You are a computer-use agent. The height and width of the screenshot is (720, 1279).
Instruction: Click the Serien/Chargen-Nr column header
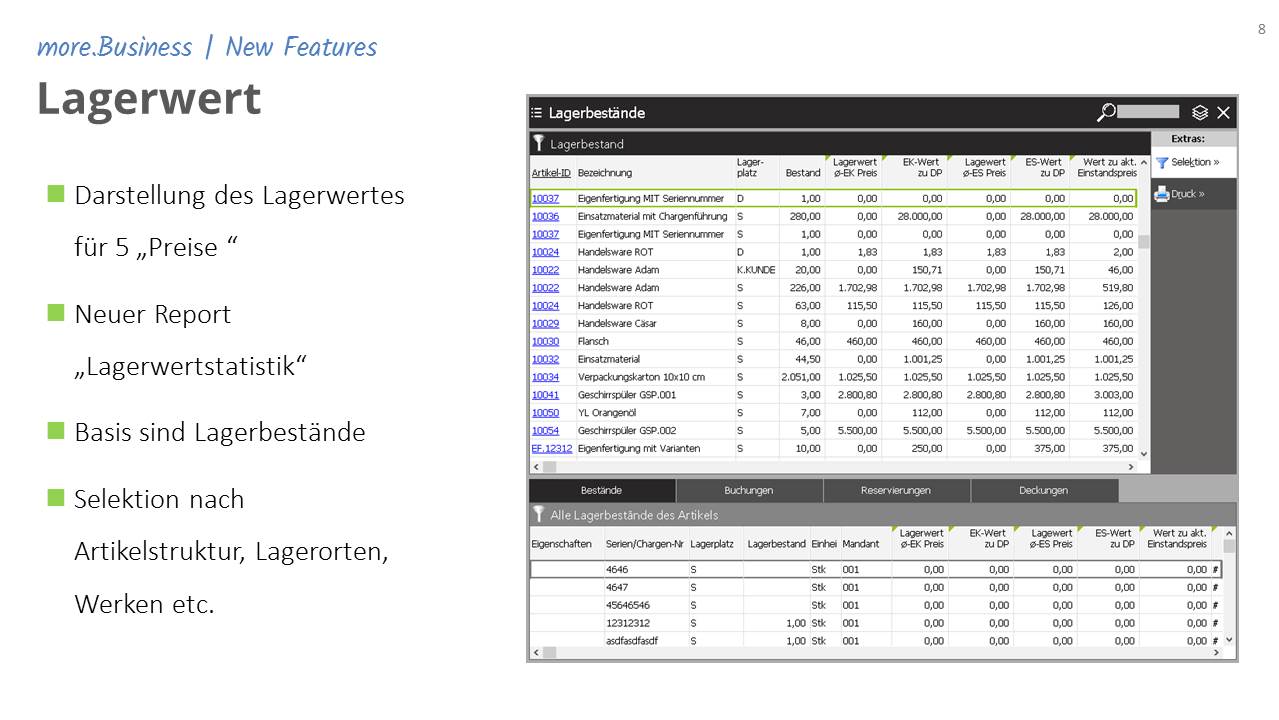(645, 543)
